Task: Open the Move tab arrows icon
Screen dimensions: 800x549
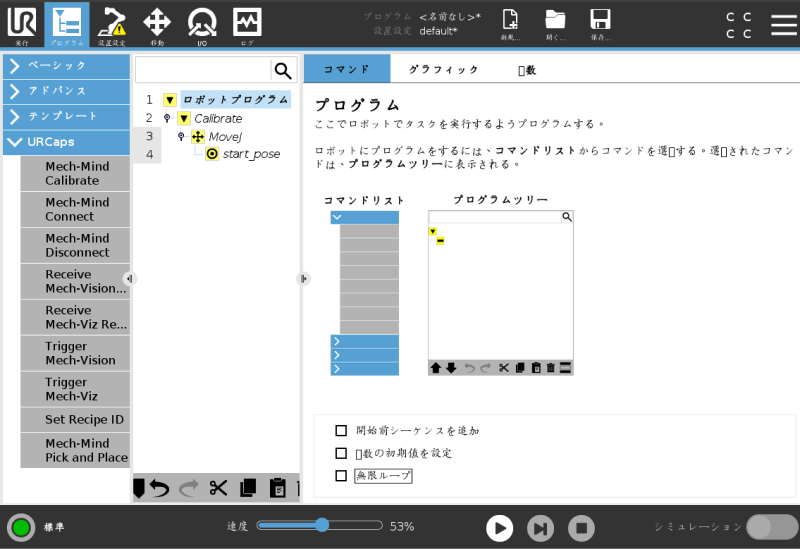Action: (157, 24)
